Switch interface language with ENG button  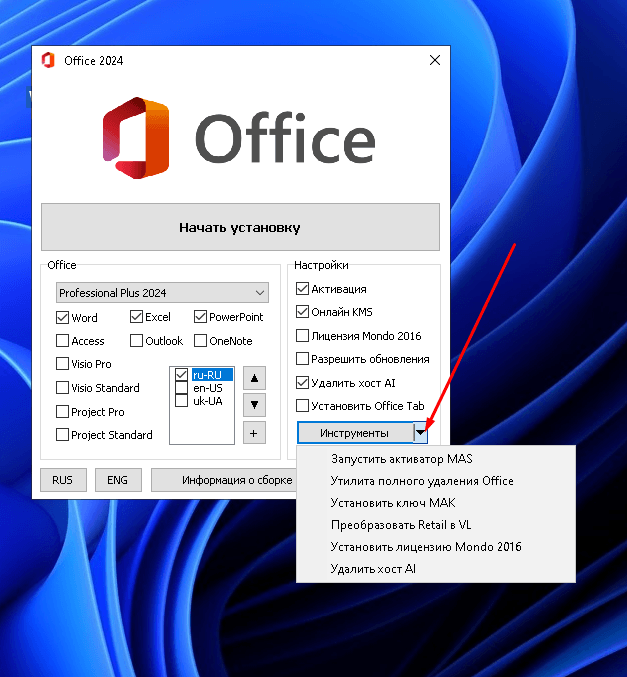coord(118,480)
